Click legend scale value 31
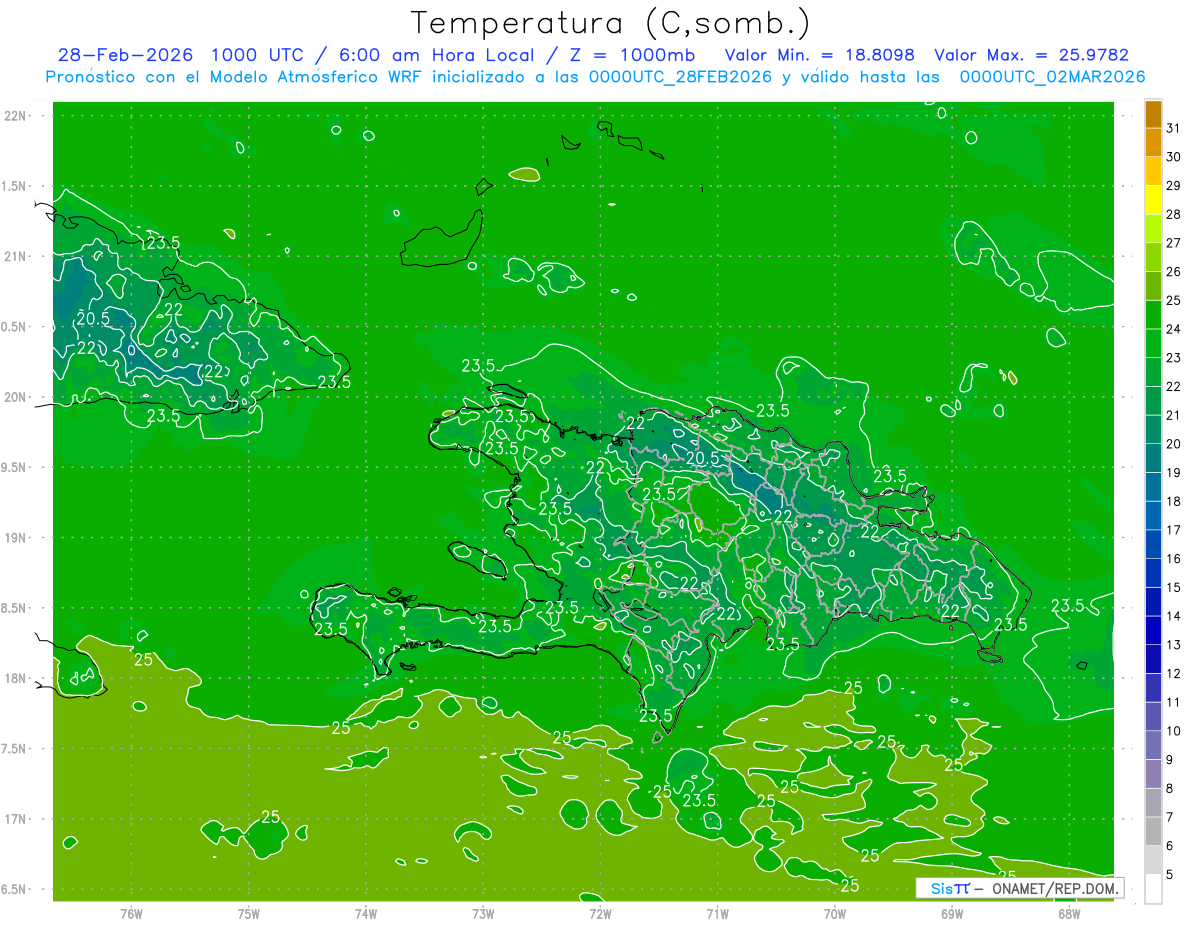The image size is (1200, 927). tap(1173, 128)
